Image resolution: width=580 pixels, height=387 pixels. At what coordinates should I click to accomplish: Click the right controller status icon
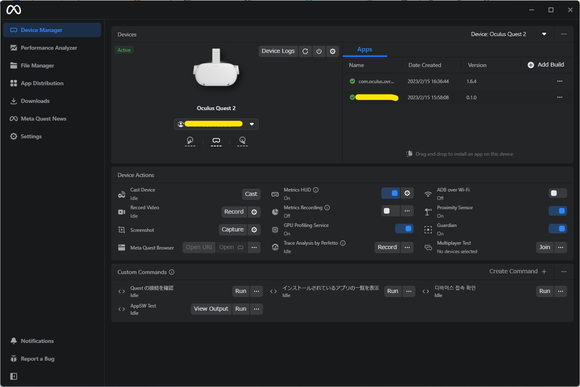[x=242, y=141]
